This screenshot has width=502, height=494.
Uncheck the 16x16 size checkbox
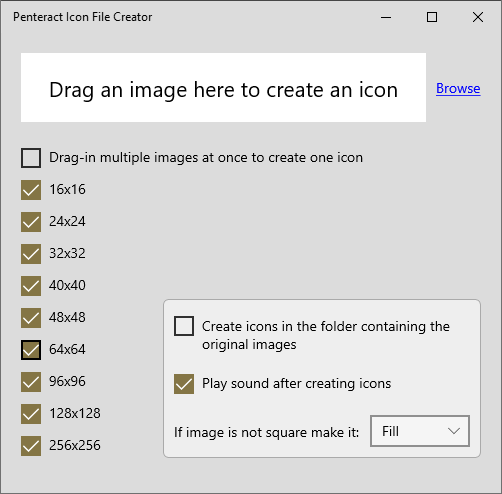coord(31,190)
